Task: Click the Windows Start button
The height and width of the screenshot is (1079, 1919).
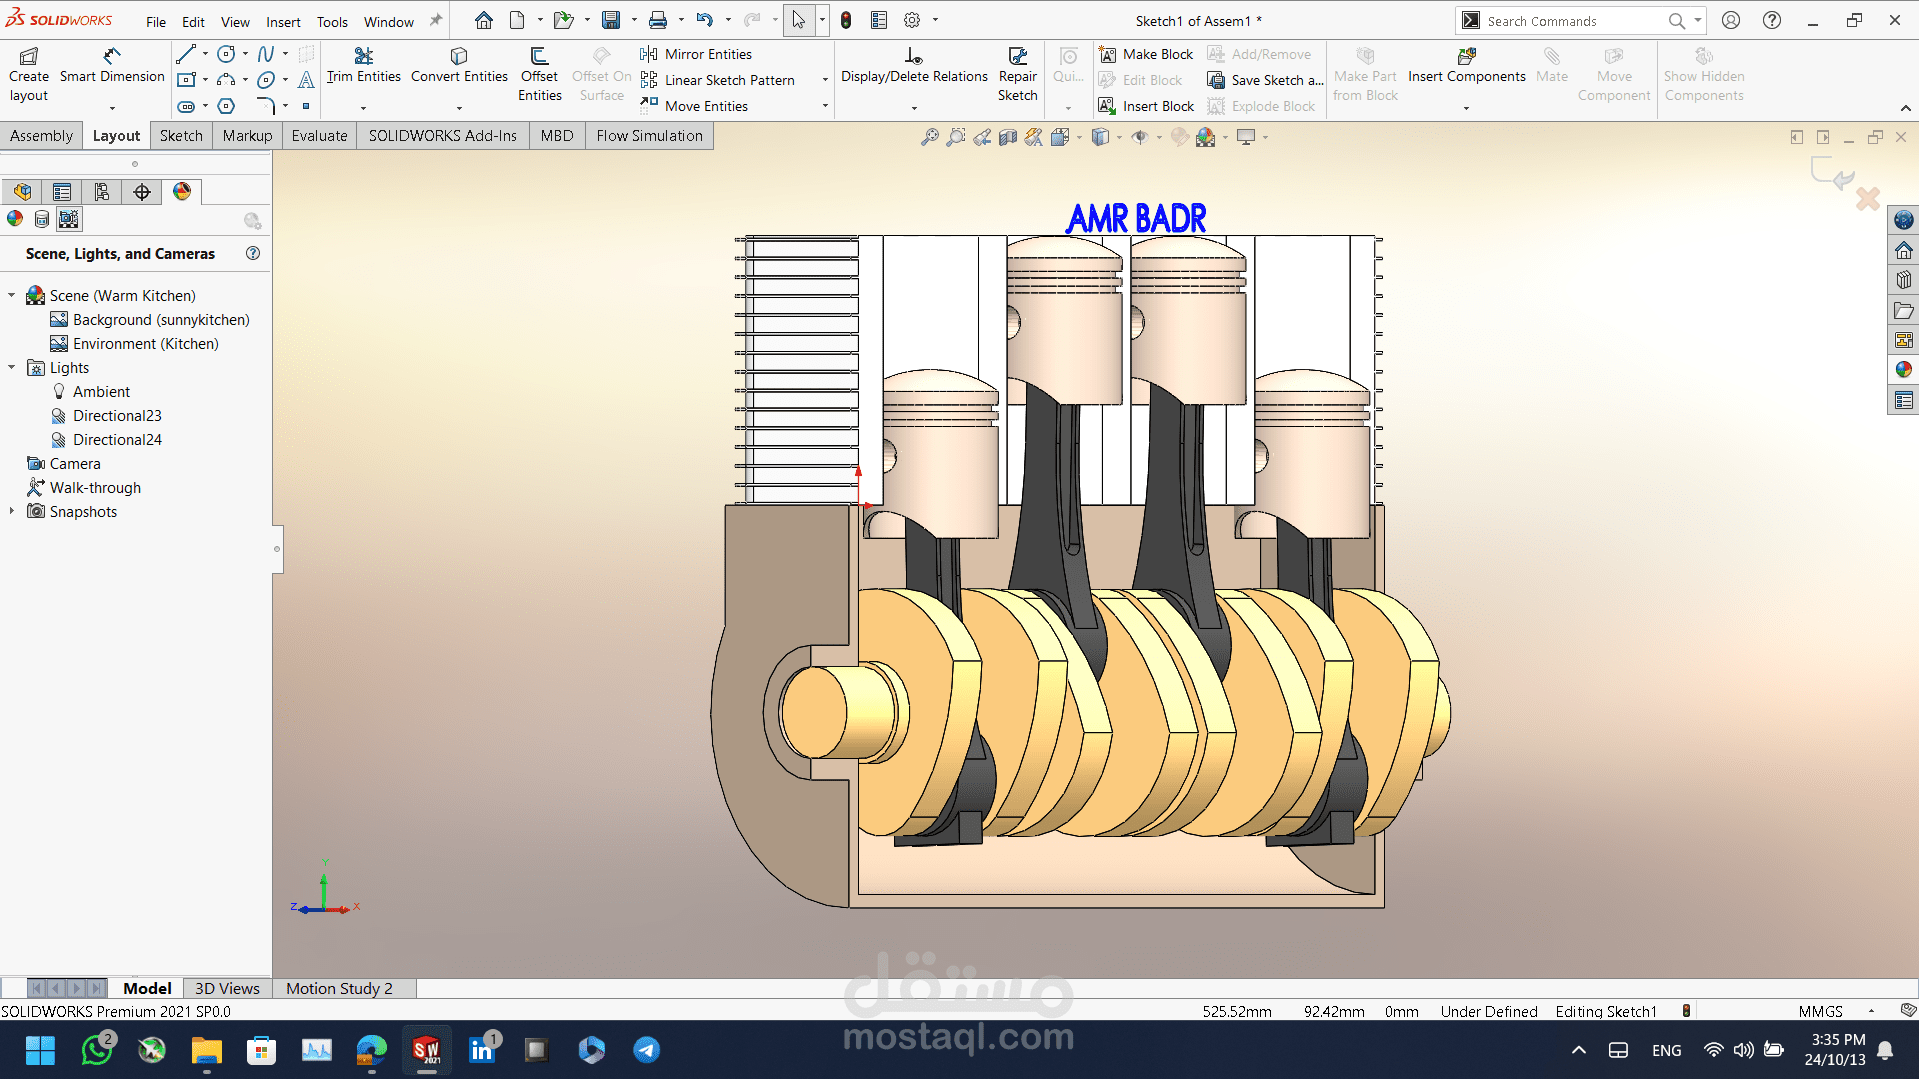Action: [x=40, y=1050]
